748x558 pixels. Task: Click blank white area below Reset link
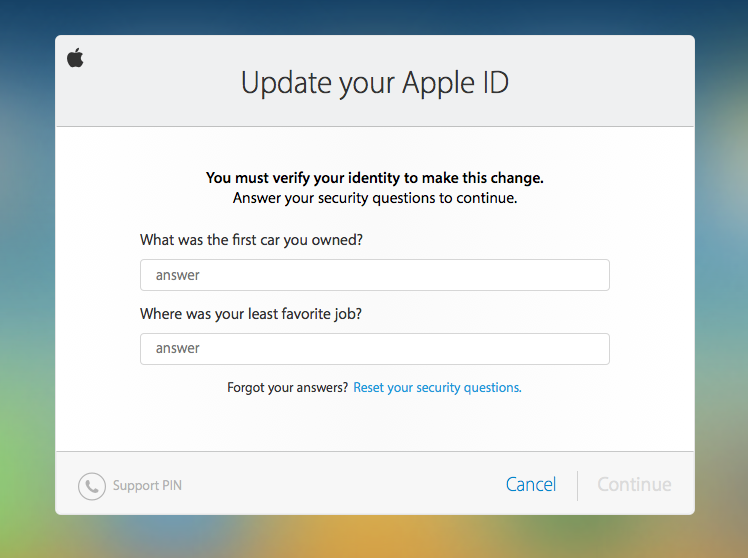[x=374, y=424]
